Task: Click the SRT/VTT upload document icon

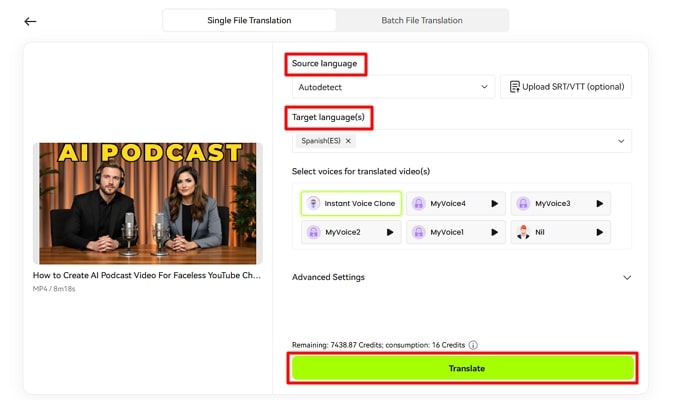Action: (x=515, y=87)
